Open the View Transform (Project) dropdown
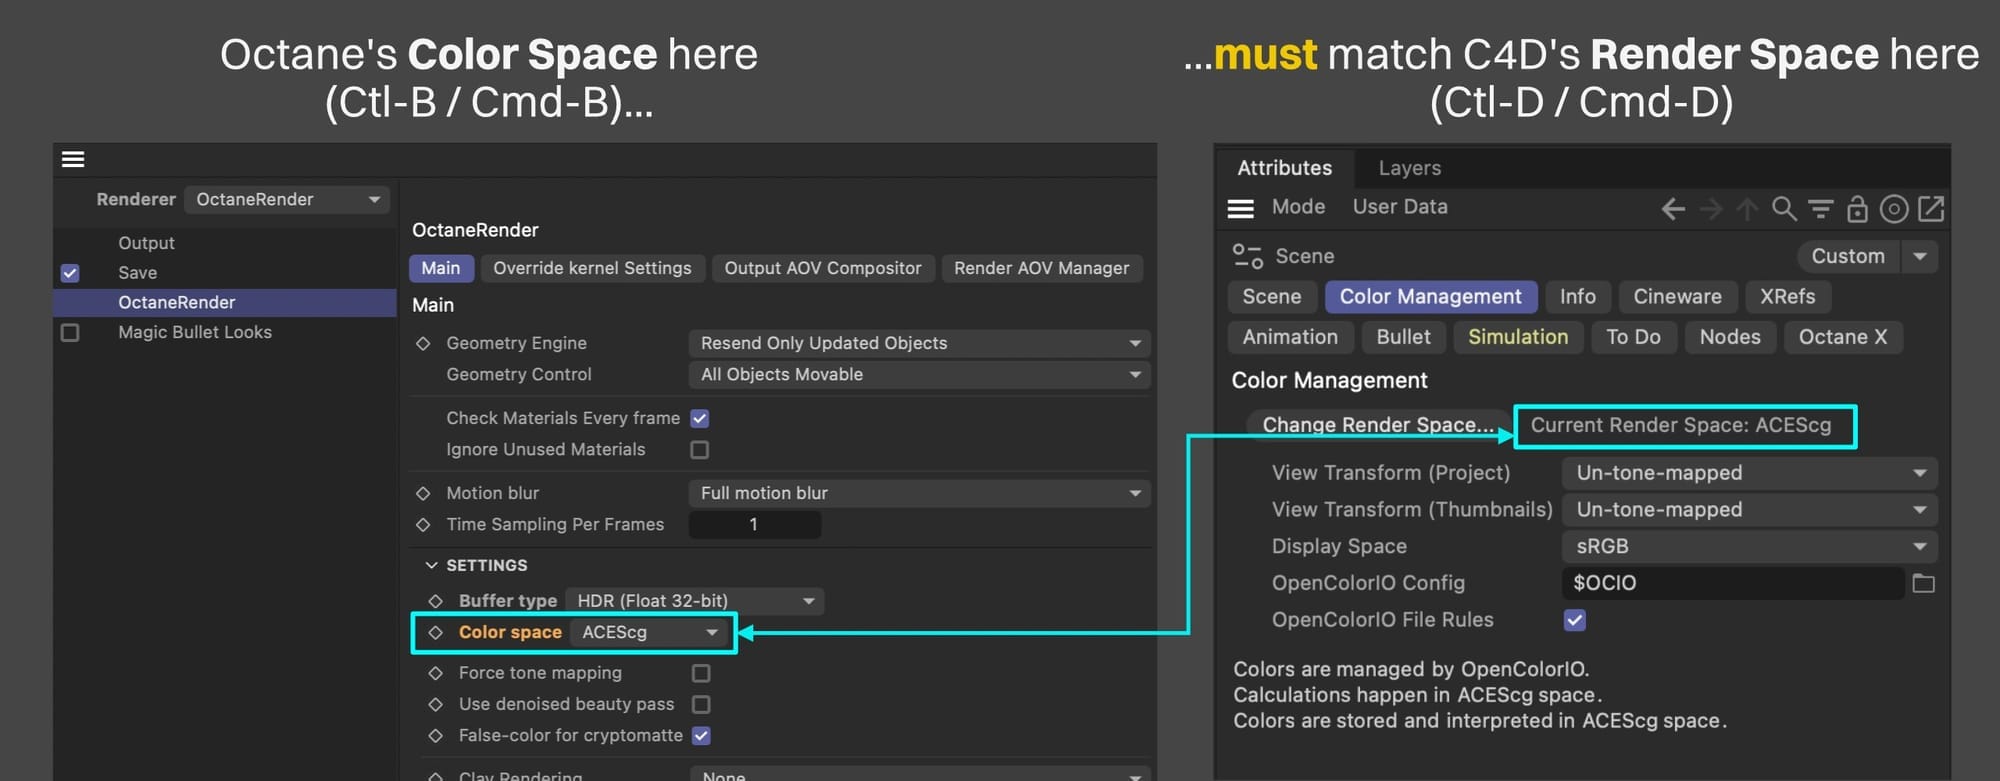The image size is (2000, 781). (x=1750, y=473)
